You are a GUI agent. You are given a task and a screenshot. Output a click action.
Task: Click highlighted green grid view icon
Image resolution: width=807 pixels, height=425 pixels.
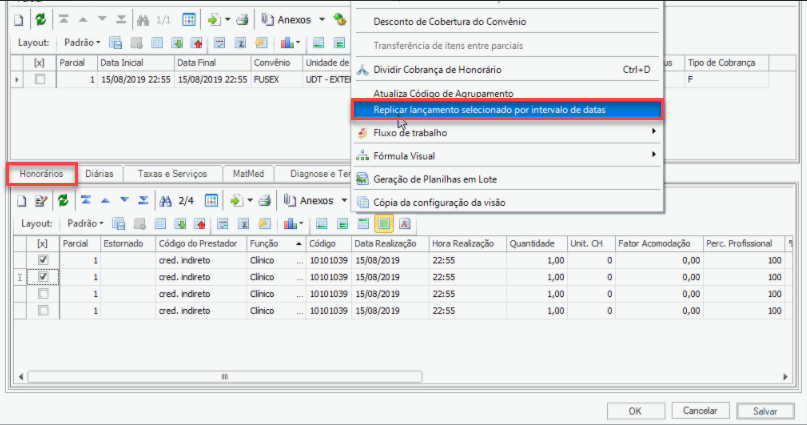(x=384, y=223)
